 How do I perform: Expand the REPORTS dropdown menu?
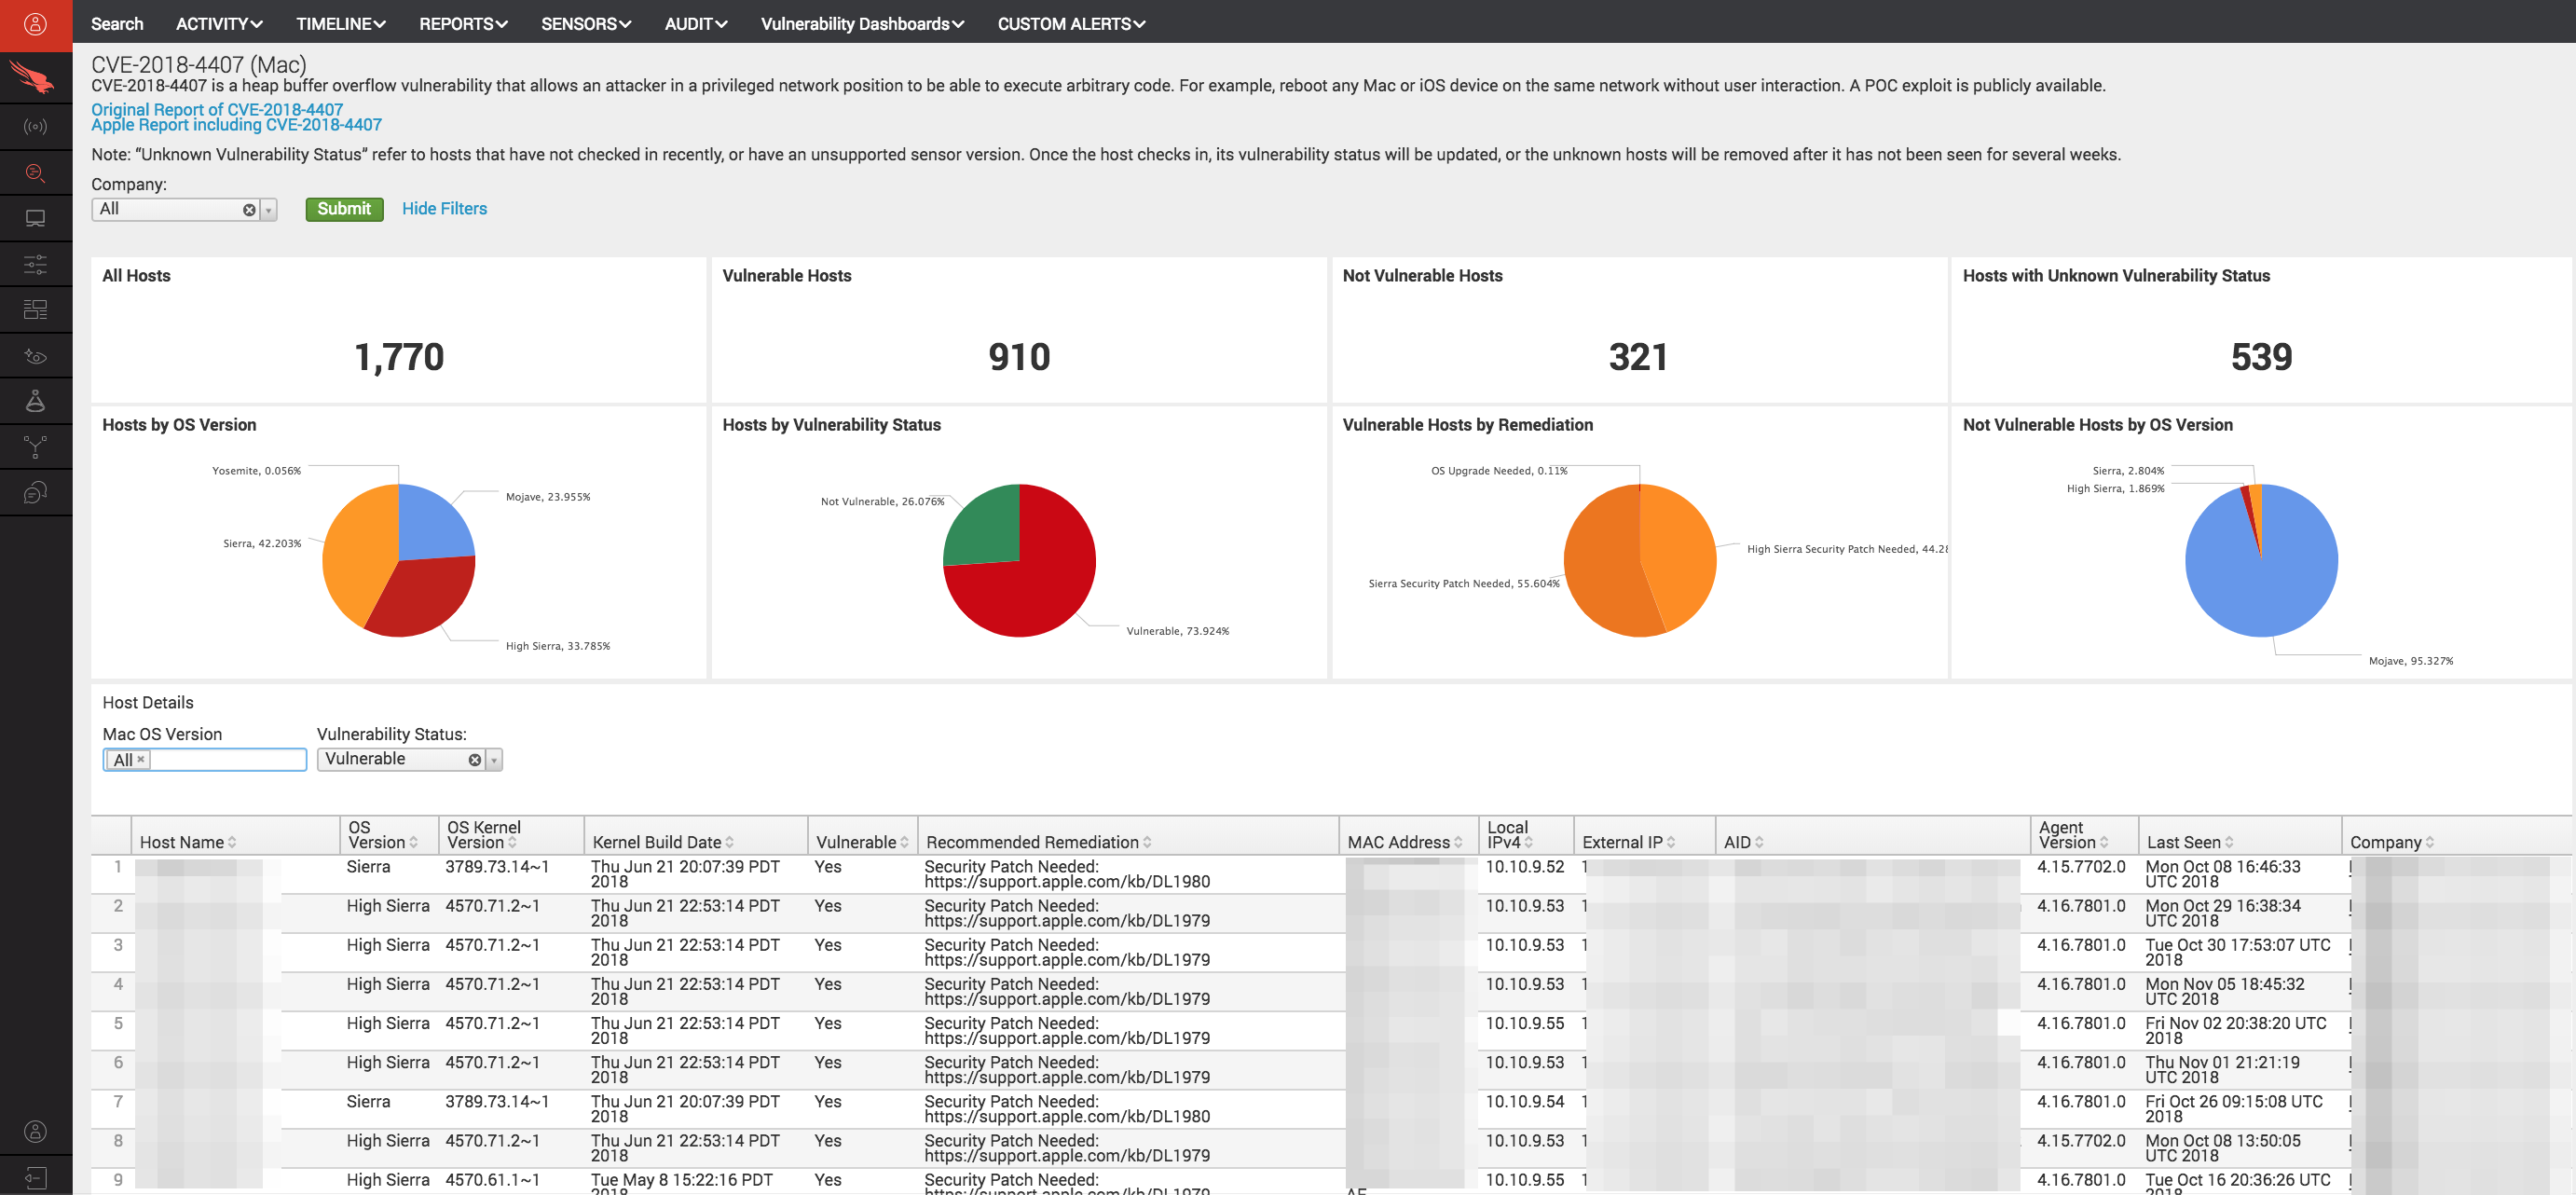[x=462, y=24]
